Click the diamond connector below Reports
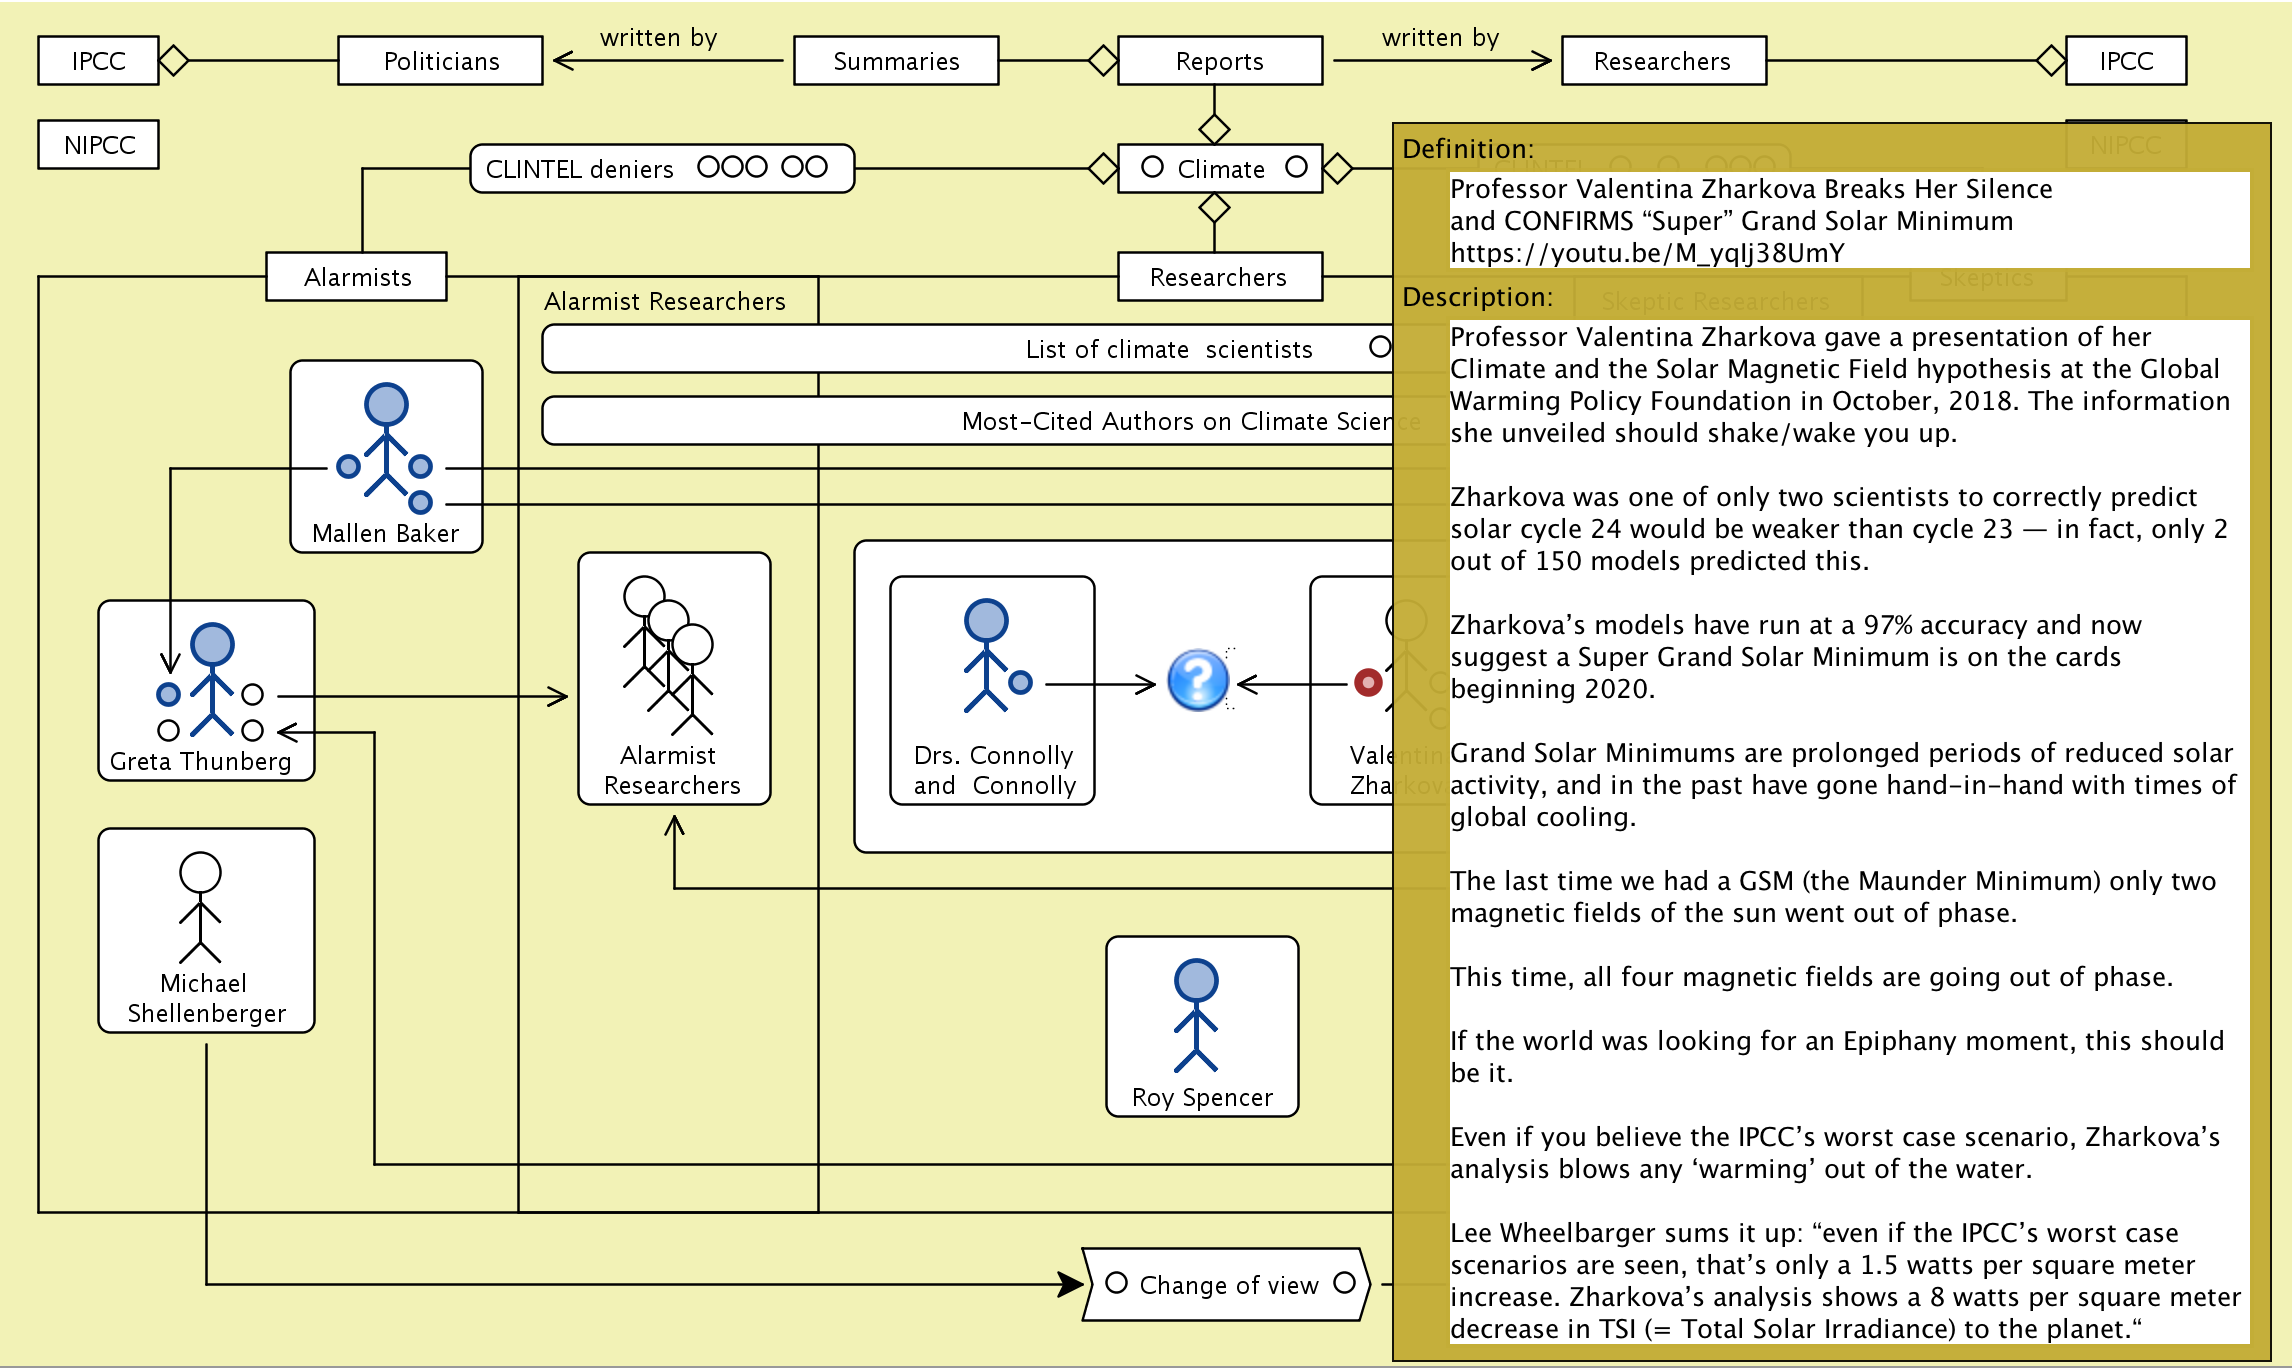This screenshot has width=2292, height=1368. pos(1214,129)
